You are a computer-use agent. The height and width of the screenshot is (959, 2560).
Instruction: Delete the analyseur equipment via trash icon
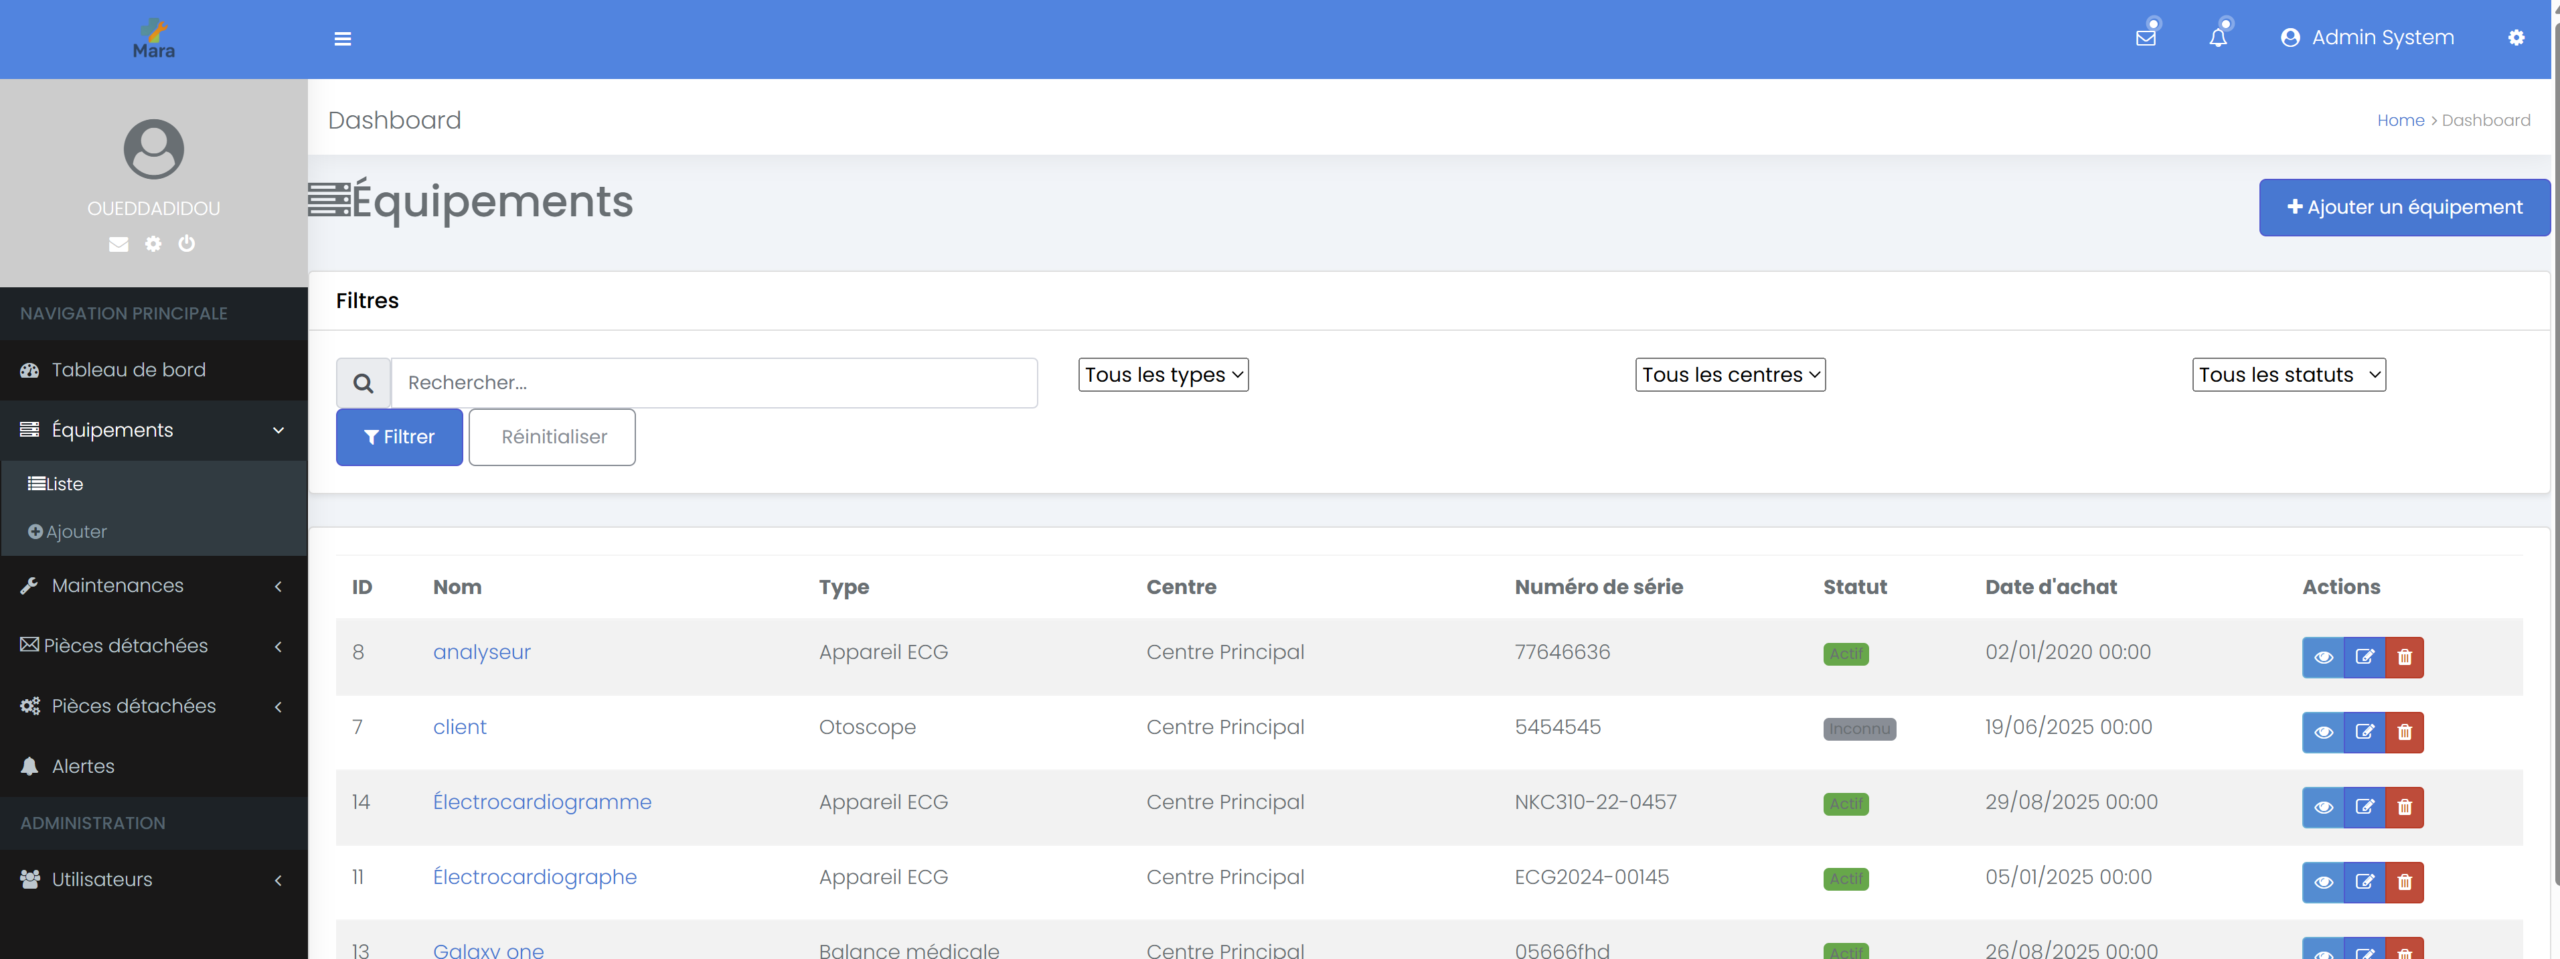pos(2405,657)
